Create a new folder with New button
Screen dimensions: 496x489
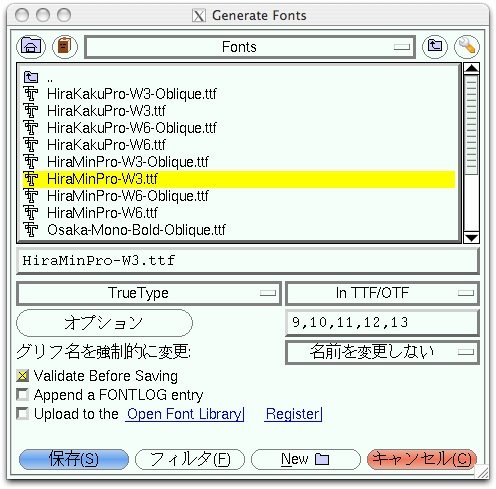tap(306, 459)
